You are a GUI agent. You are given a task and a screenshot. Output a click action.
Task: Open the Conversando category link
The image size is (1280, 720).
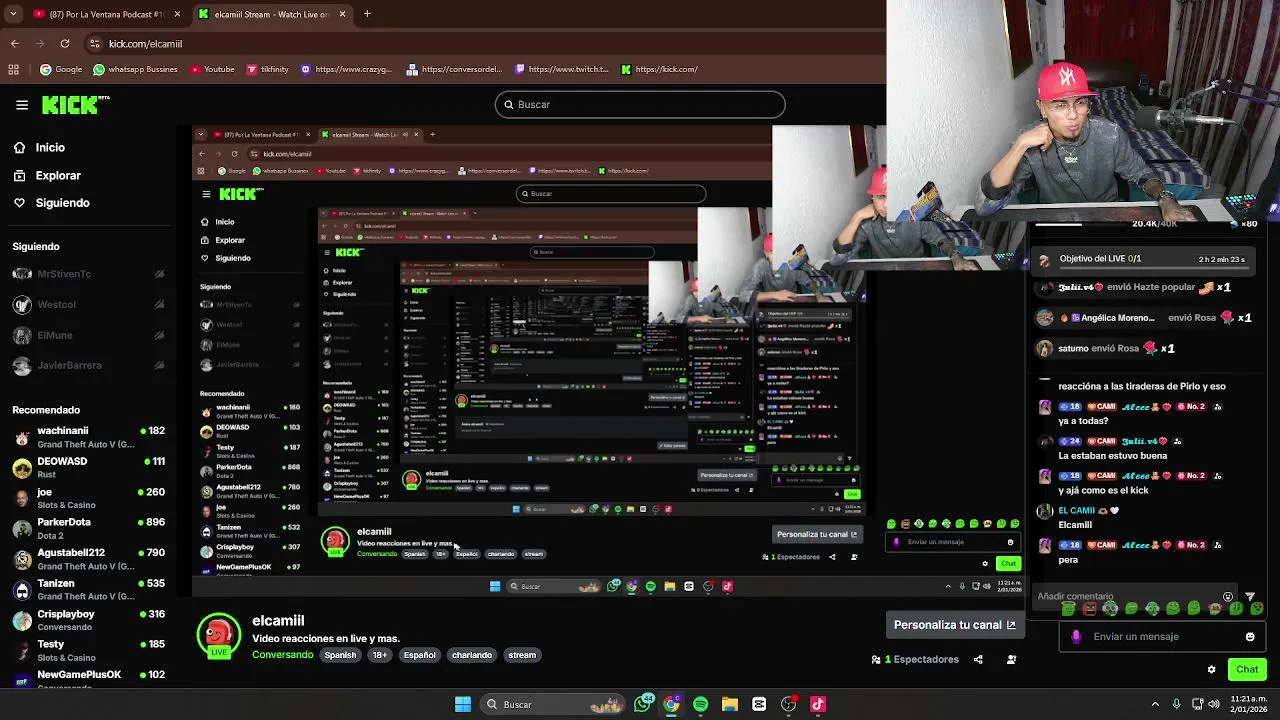click(282, 655)
